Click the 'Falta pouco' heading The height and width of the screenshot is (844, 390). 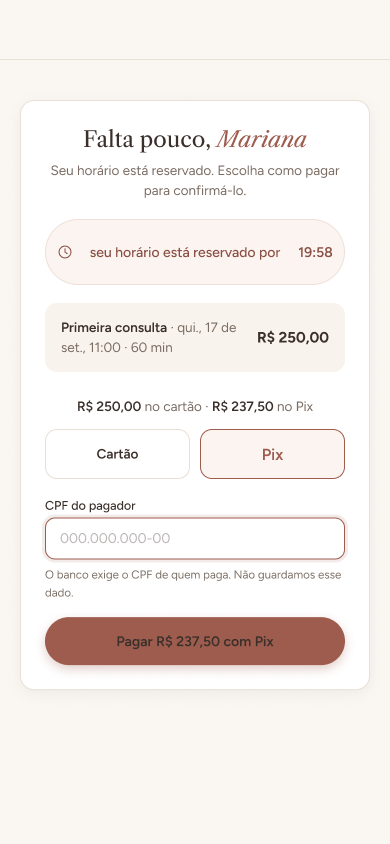pyautogui.click(x=147, y=139)
